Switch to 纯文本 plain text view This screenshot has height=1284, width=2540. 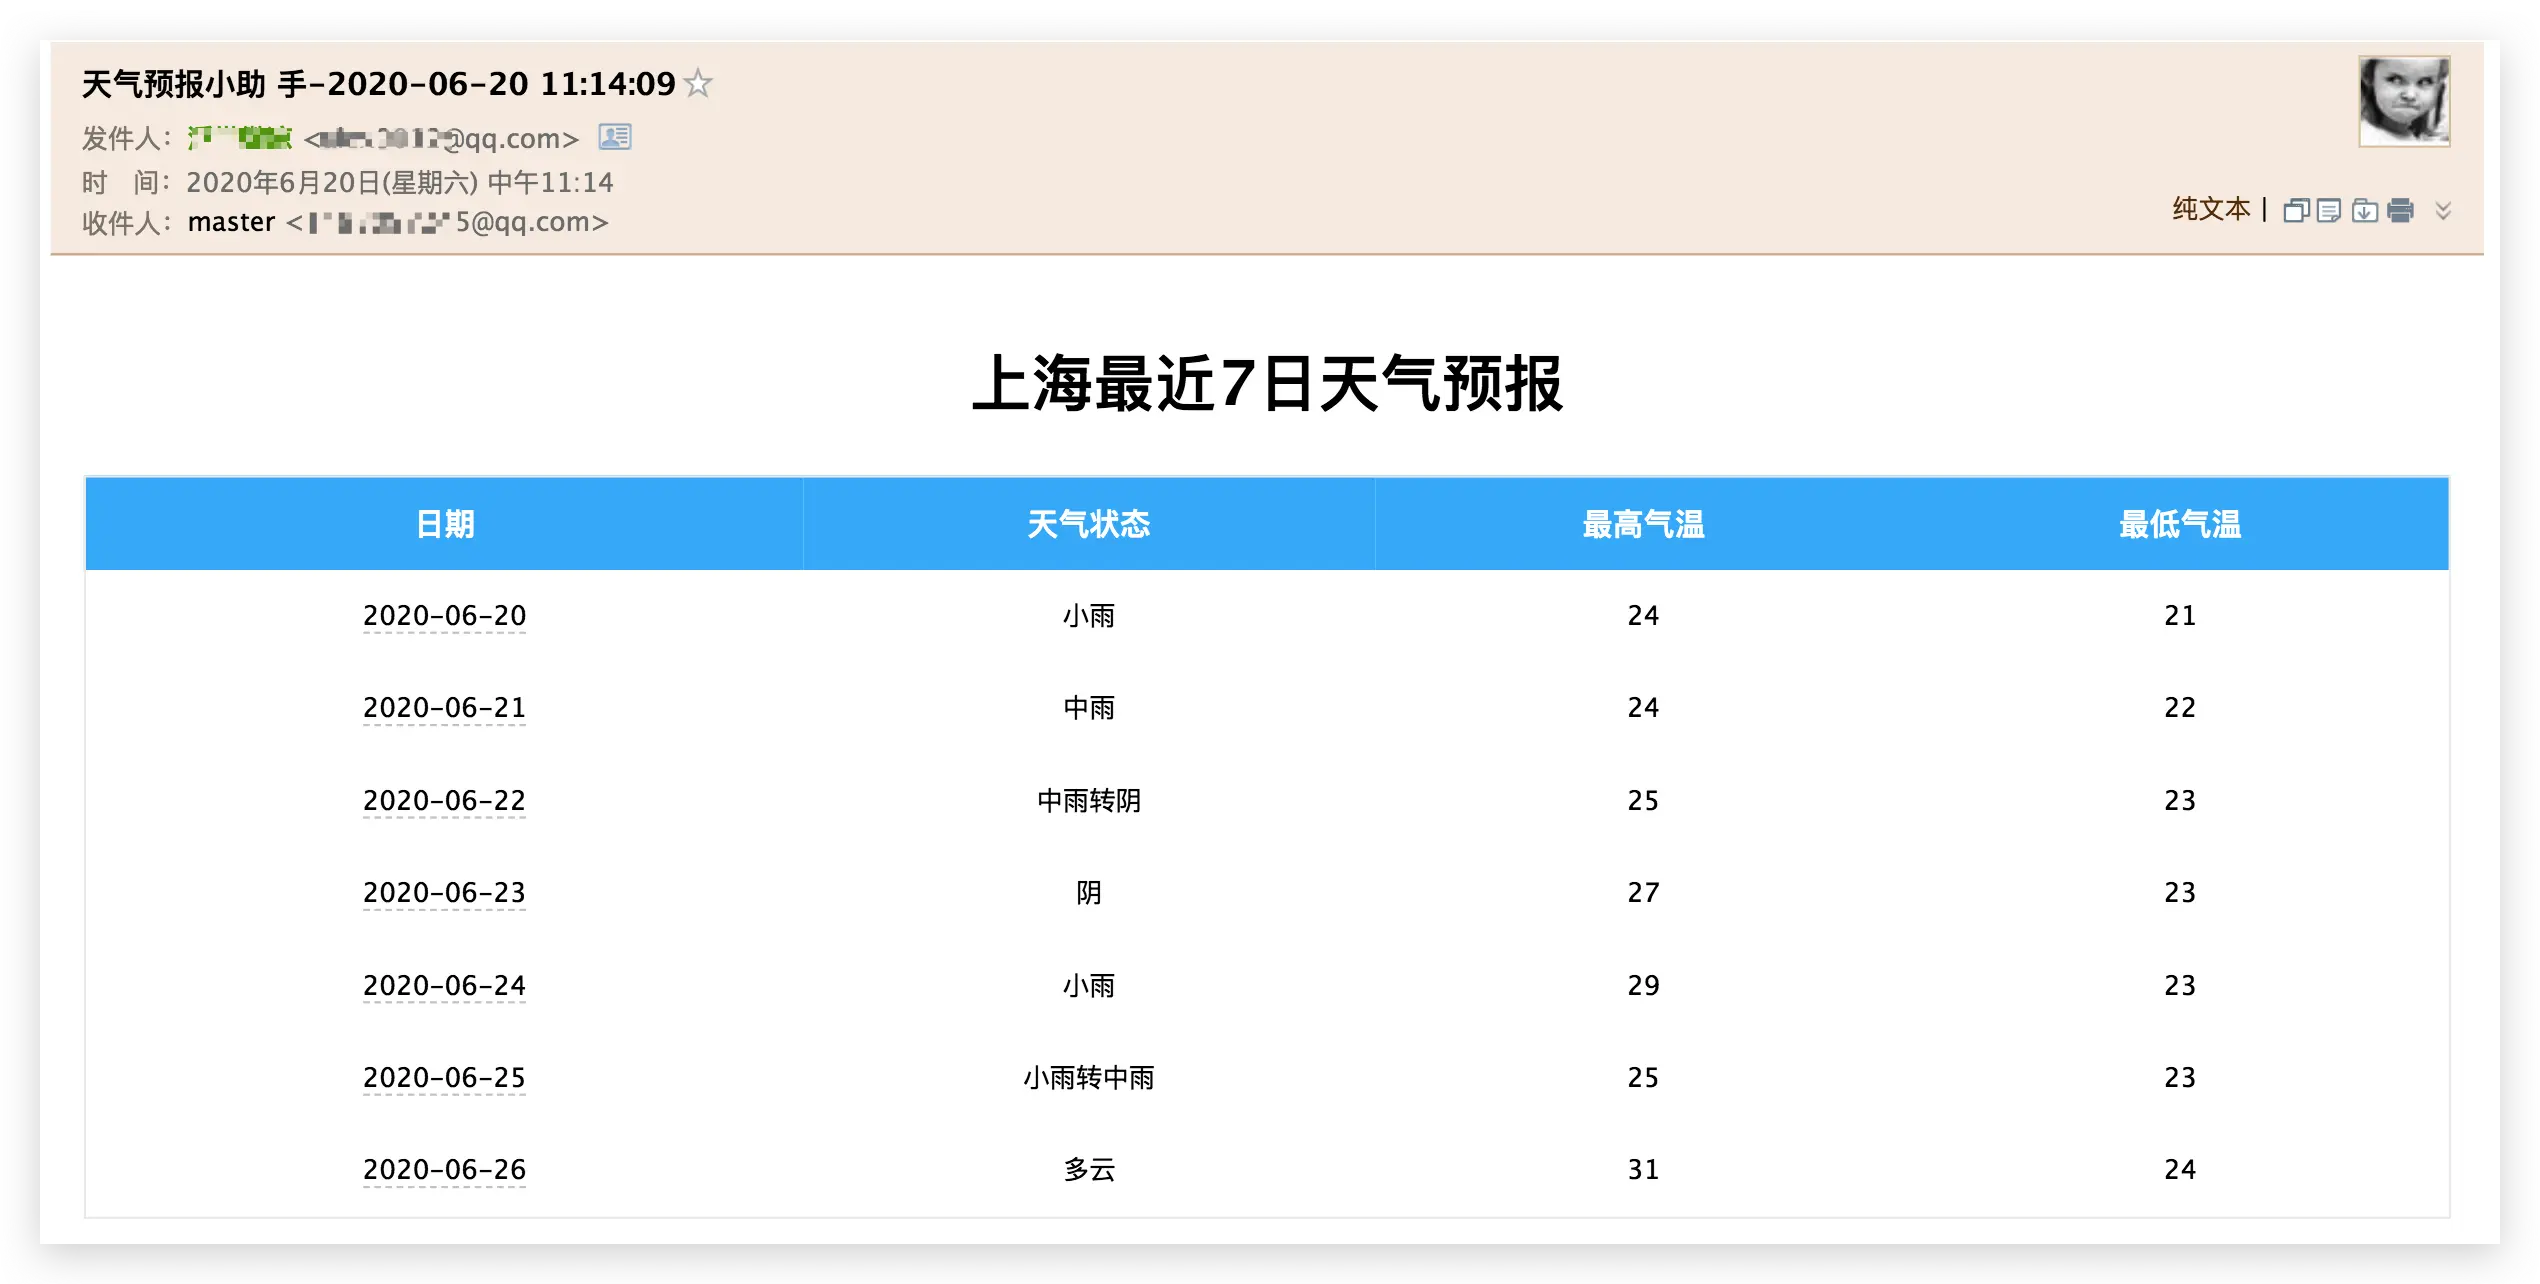tap(2211, 209)
